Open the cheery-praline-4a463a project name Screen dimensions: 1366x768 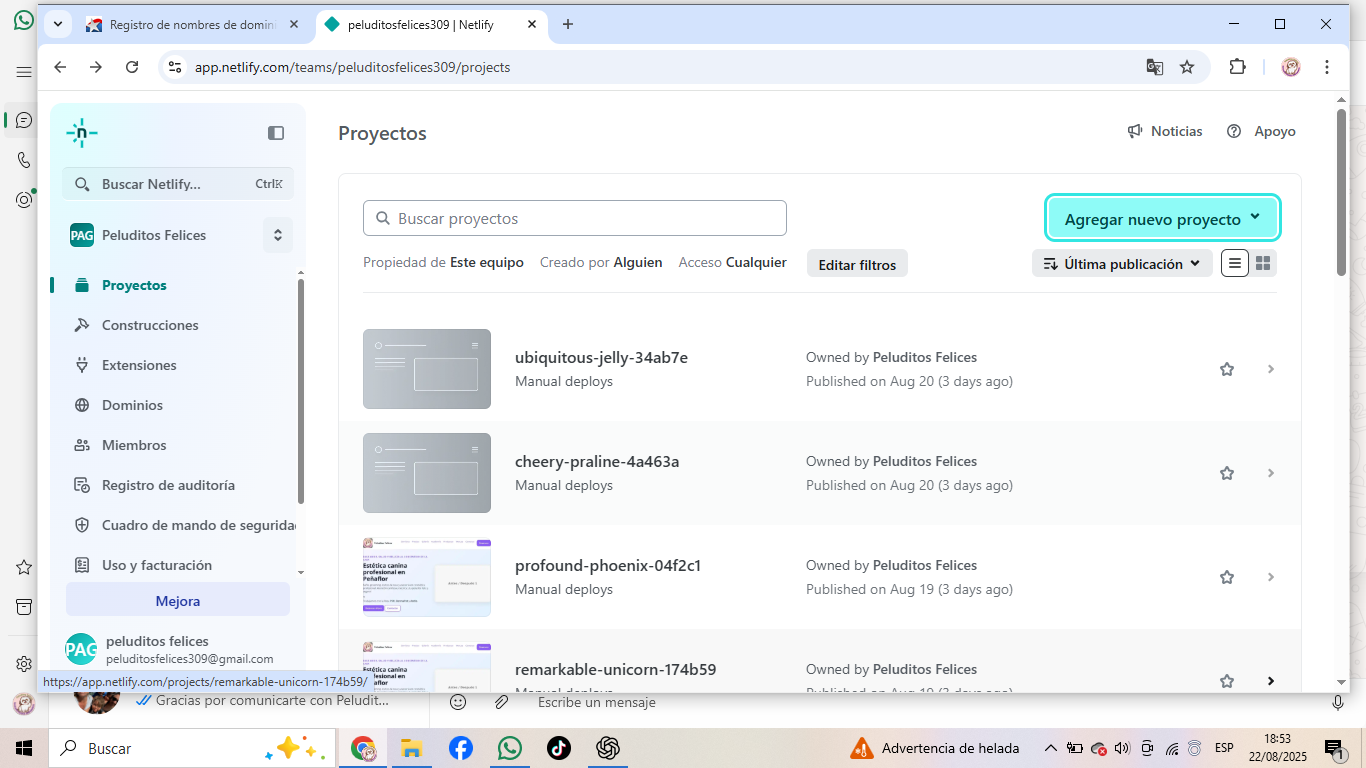(x=597, y=461)
